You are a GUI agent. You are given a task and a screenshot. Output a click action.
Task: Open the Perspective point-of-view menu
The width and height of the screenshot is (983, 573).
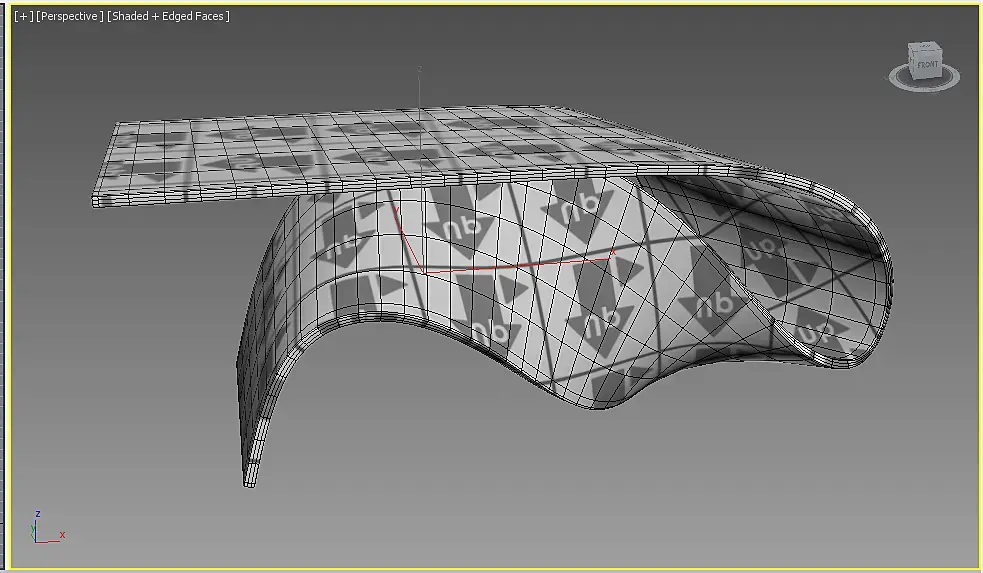pos(70,16)
